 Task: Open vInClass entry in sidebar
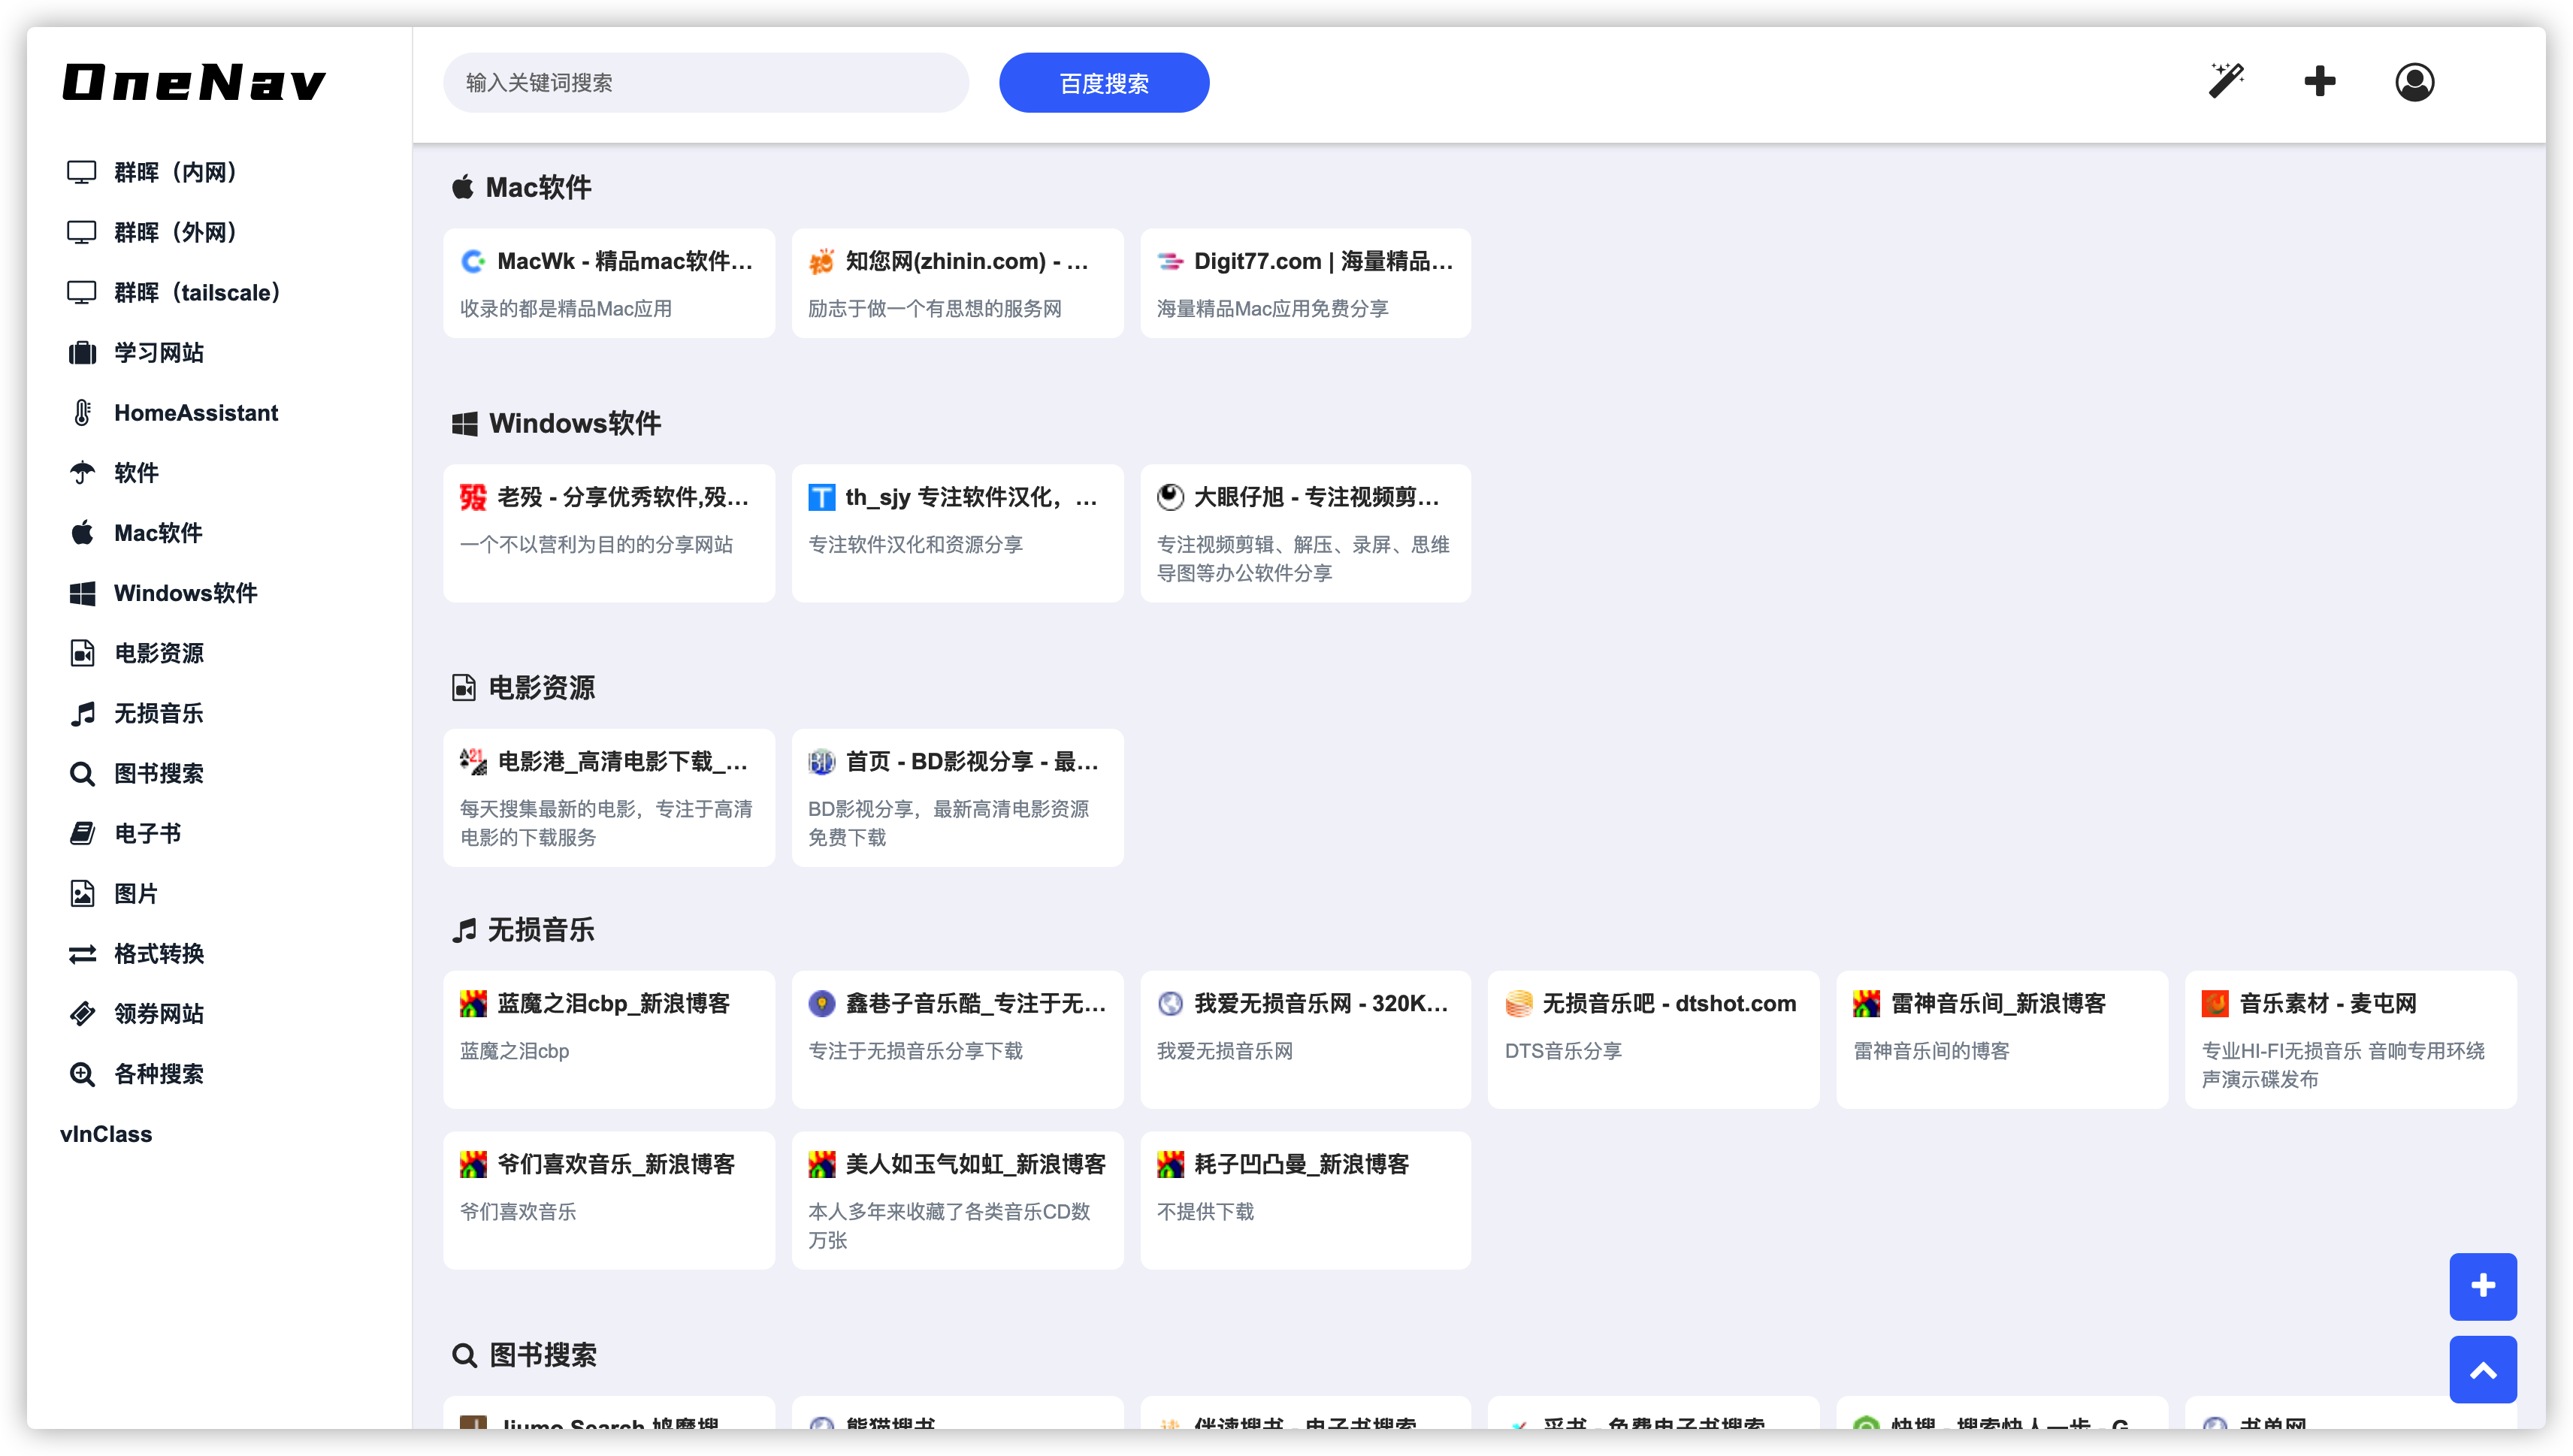[x=106, y=1134]
